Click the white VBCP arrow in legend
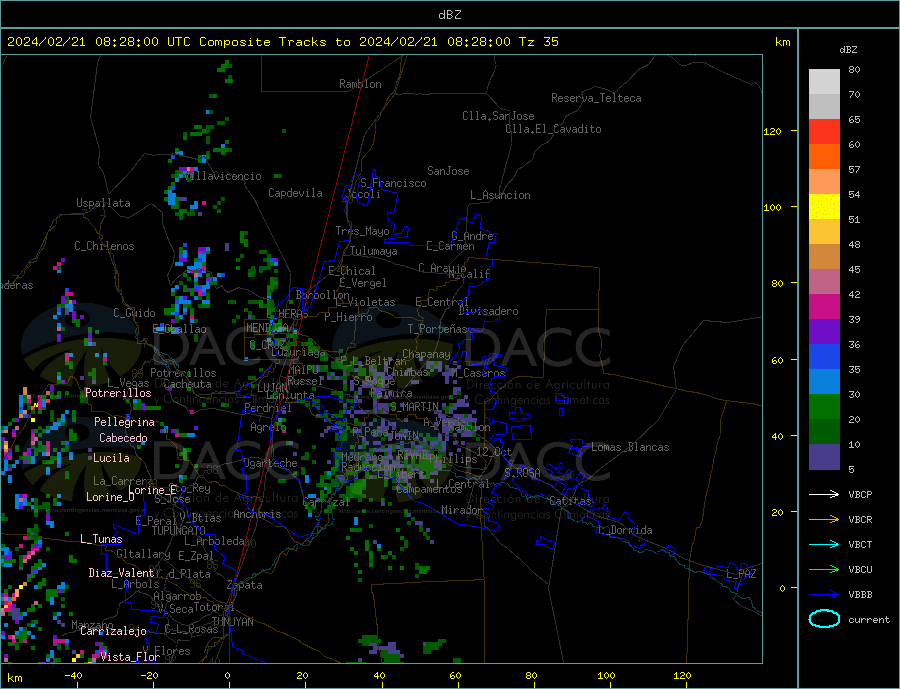Screen dimensions: 900x689 [824, 494]
